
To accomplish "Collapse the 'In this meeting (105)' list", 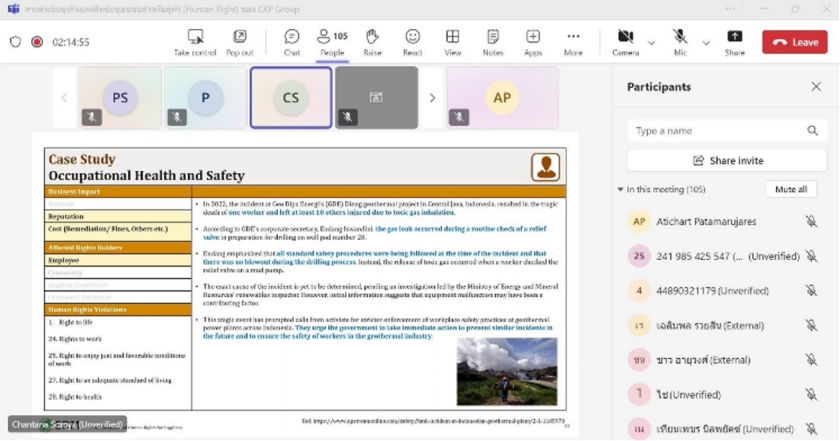I will click(620, 189).
